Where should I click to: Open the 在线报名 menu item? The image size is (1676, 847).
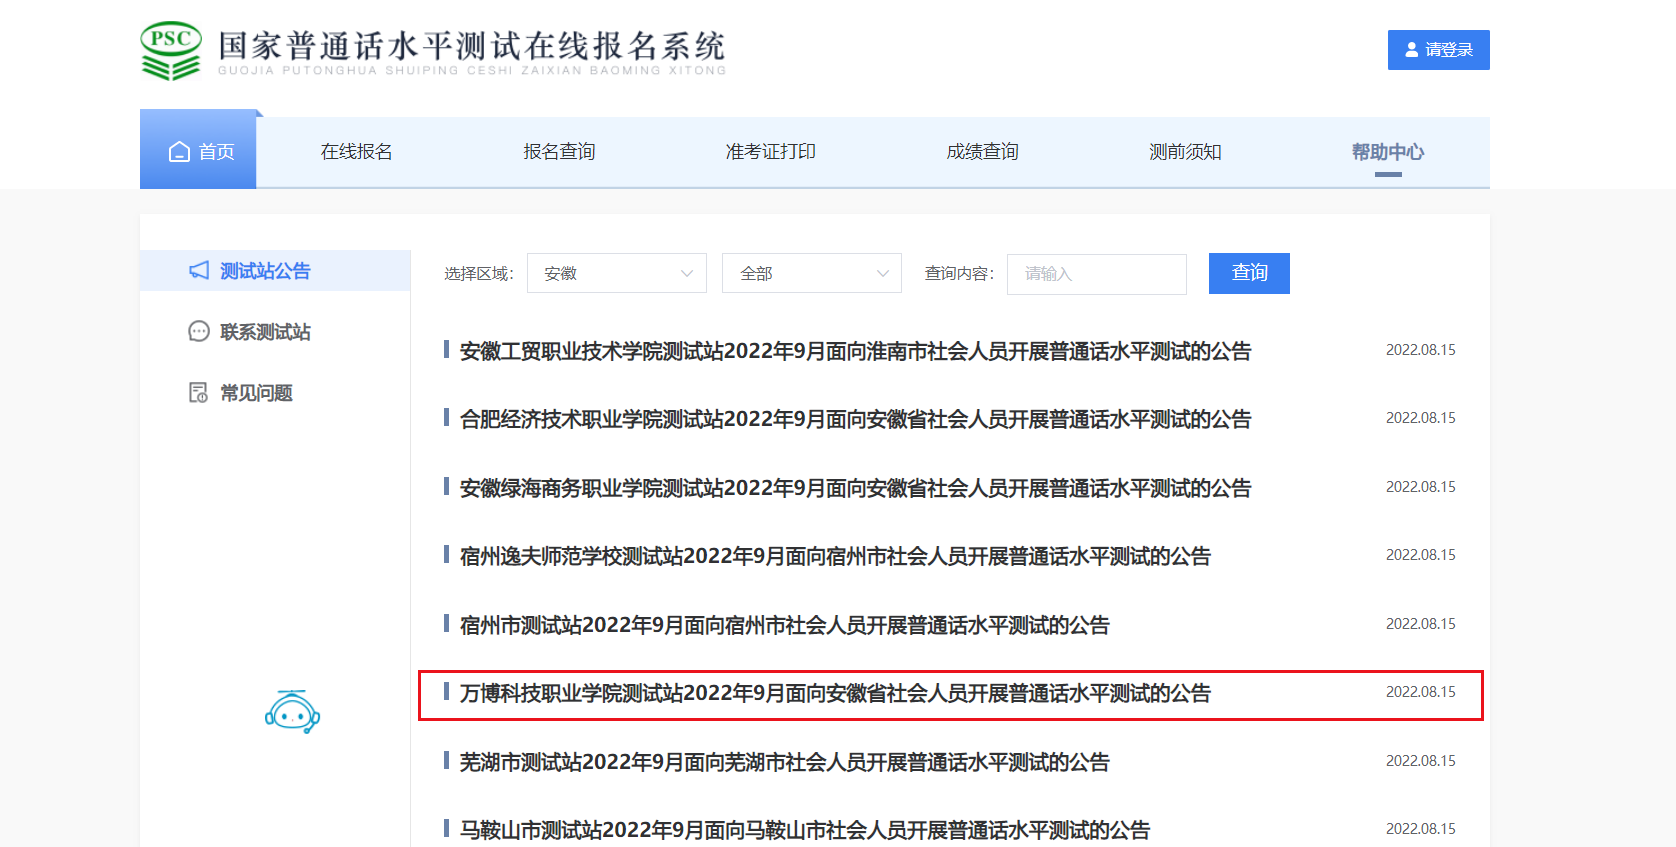[357, 152]
